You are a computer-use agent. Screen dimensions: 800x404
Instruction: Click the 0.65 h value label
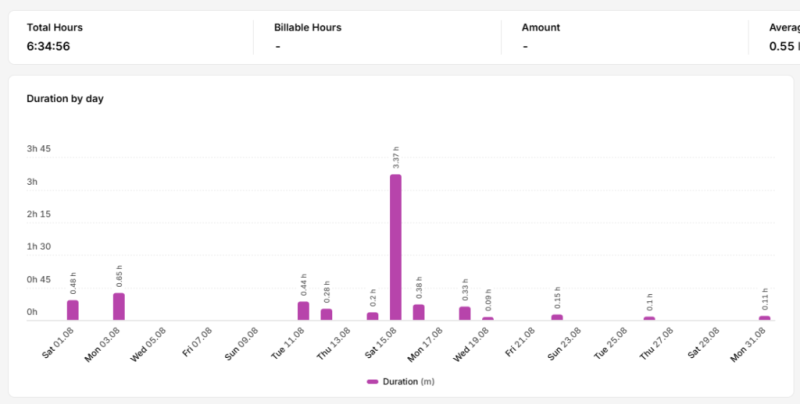[x=119, y=276]
